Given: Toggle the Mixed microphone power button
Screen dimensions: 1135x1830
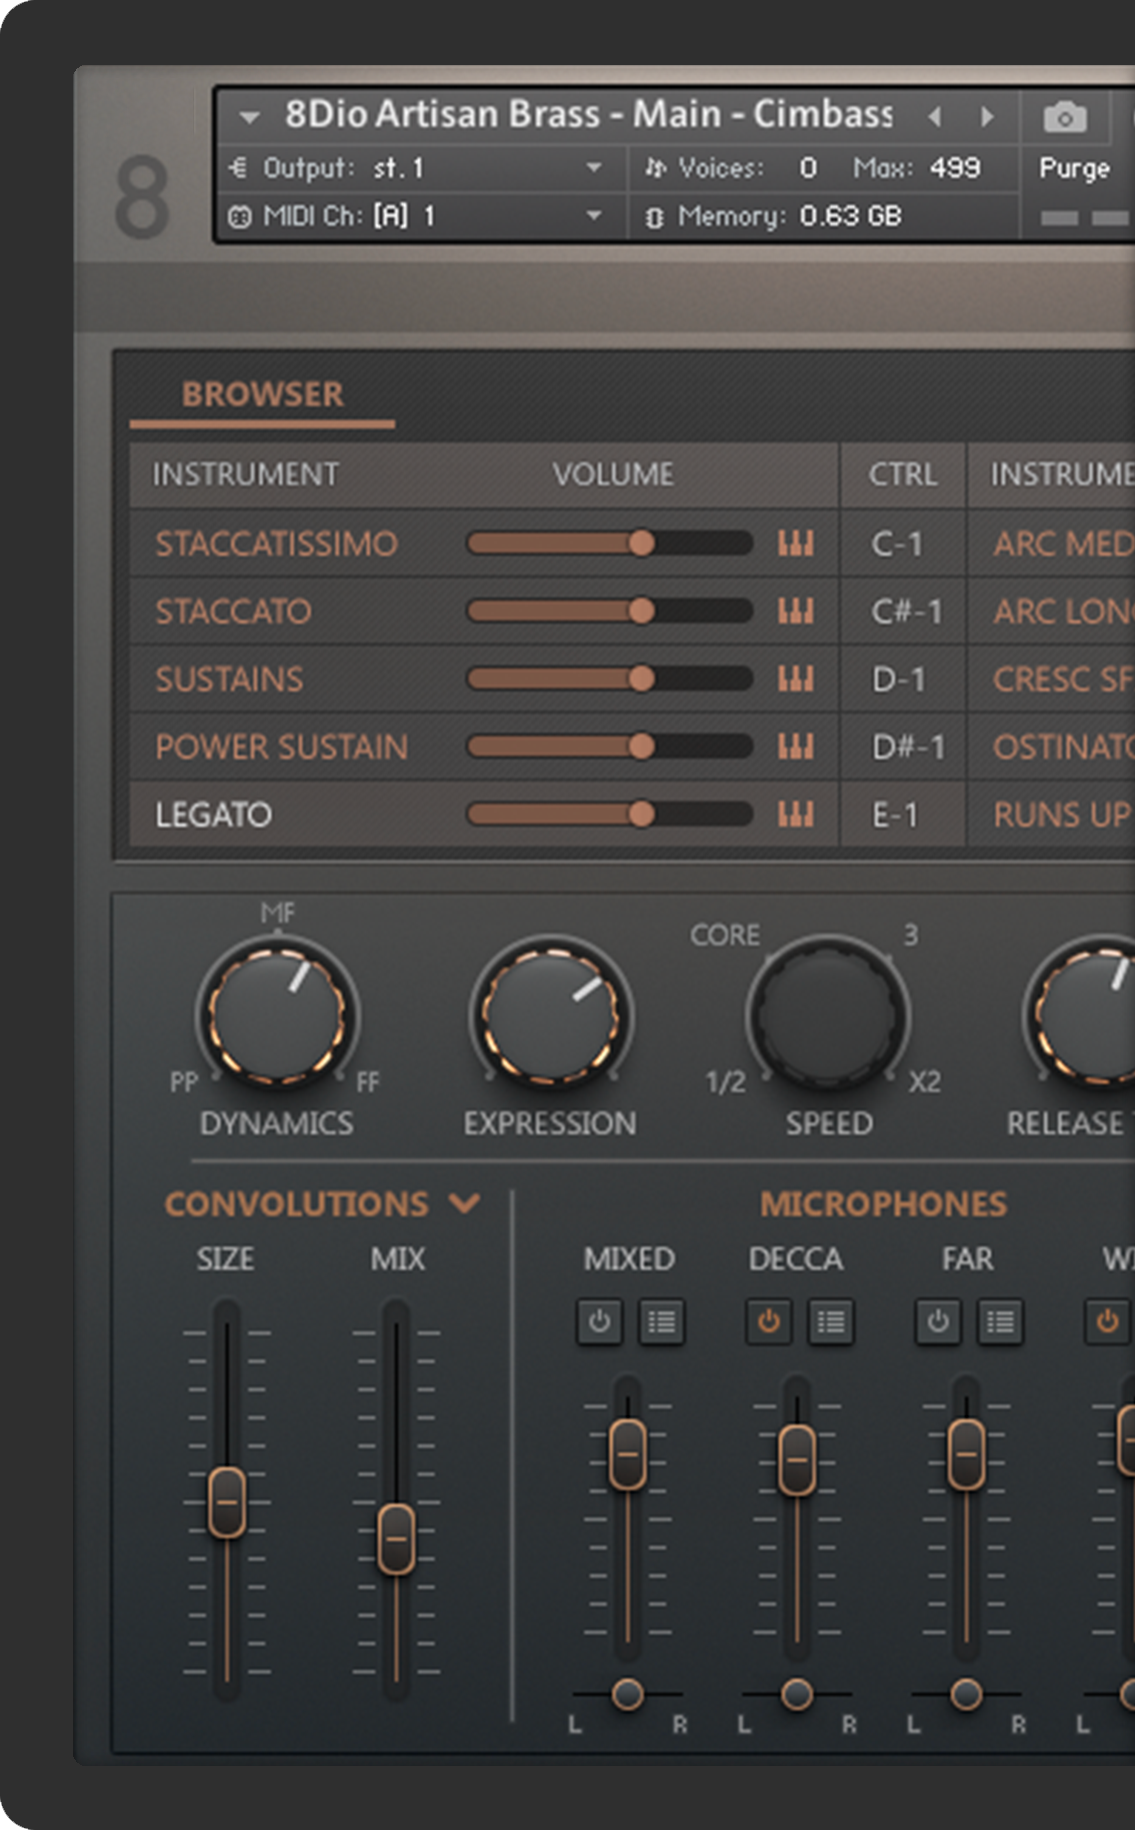Looking at the screenshot, I should click(599, 1322).
